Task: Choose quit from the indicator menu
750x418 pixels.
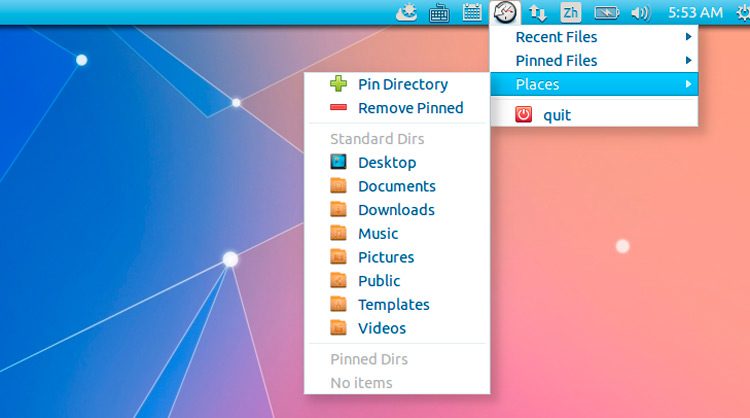Action: (594, 115)
